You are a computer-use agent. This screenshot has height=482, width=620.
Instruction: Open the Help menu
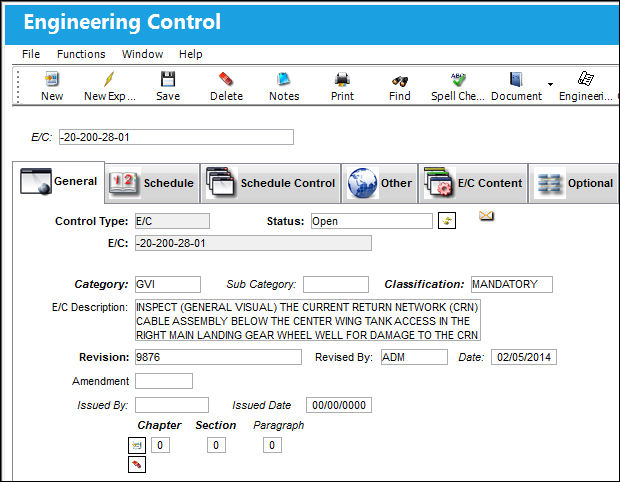coord(191,54)
